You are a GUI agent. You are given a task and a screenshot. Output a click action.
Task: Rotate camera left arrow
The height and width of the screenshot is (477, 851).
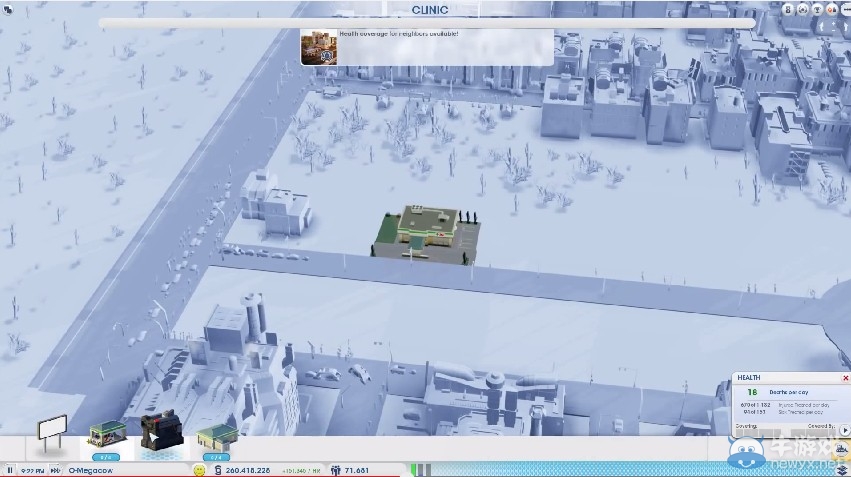[x=822, y=26]
